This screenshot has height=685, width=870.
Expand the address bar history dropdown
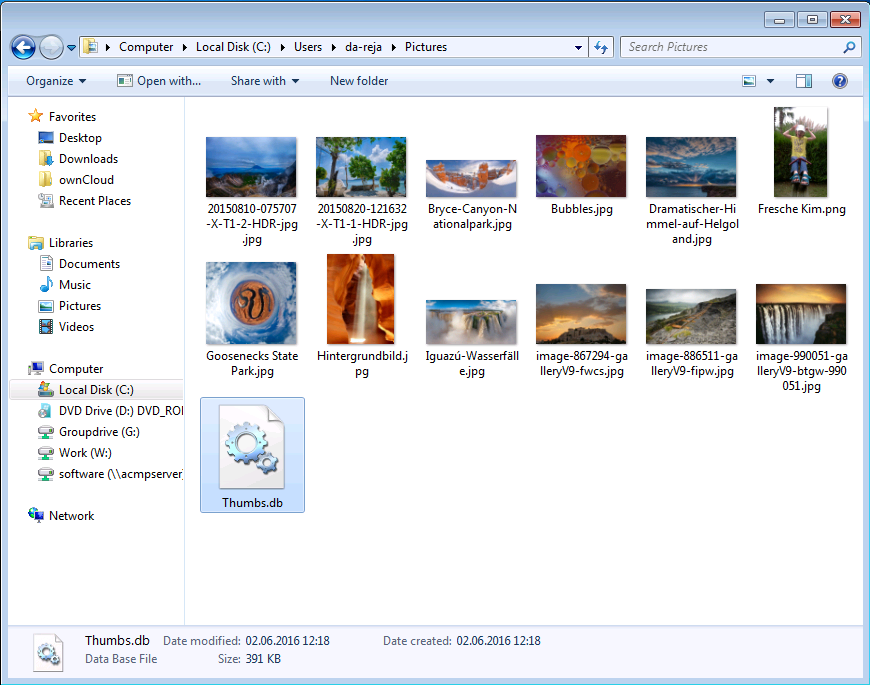pos(579,47)
